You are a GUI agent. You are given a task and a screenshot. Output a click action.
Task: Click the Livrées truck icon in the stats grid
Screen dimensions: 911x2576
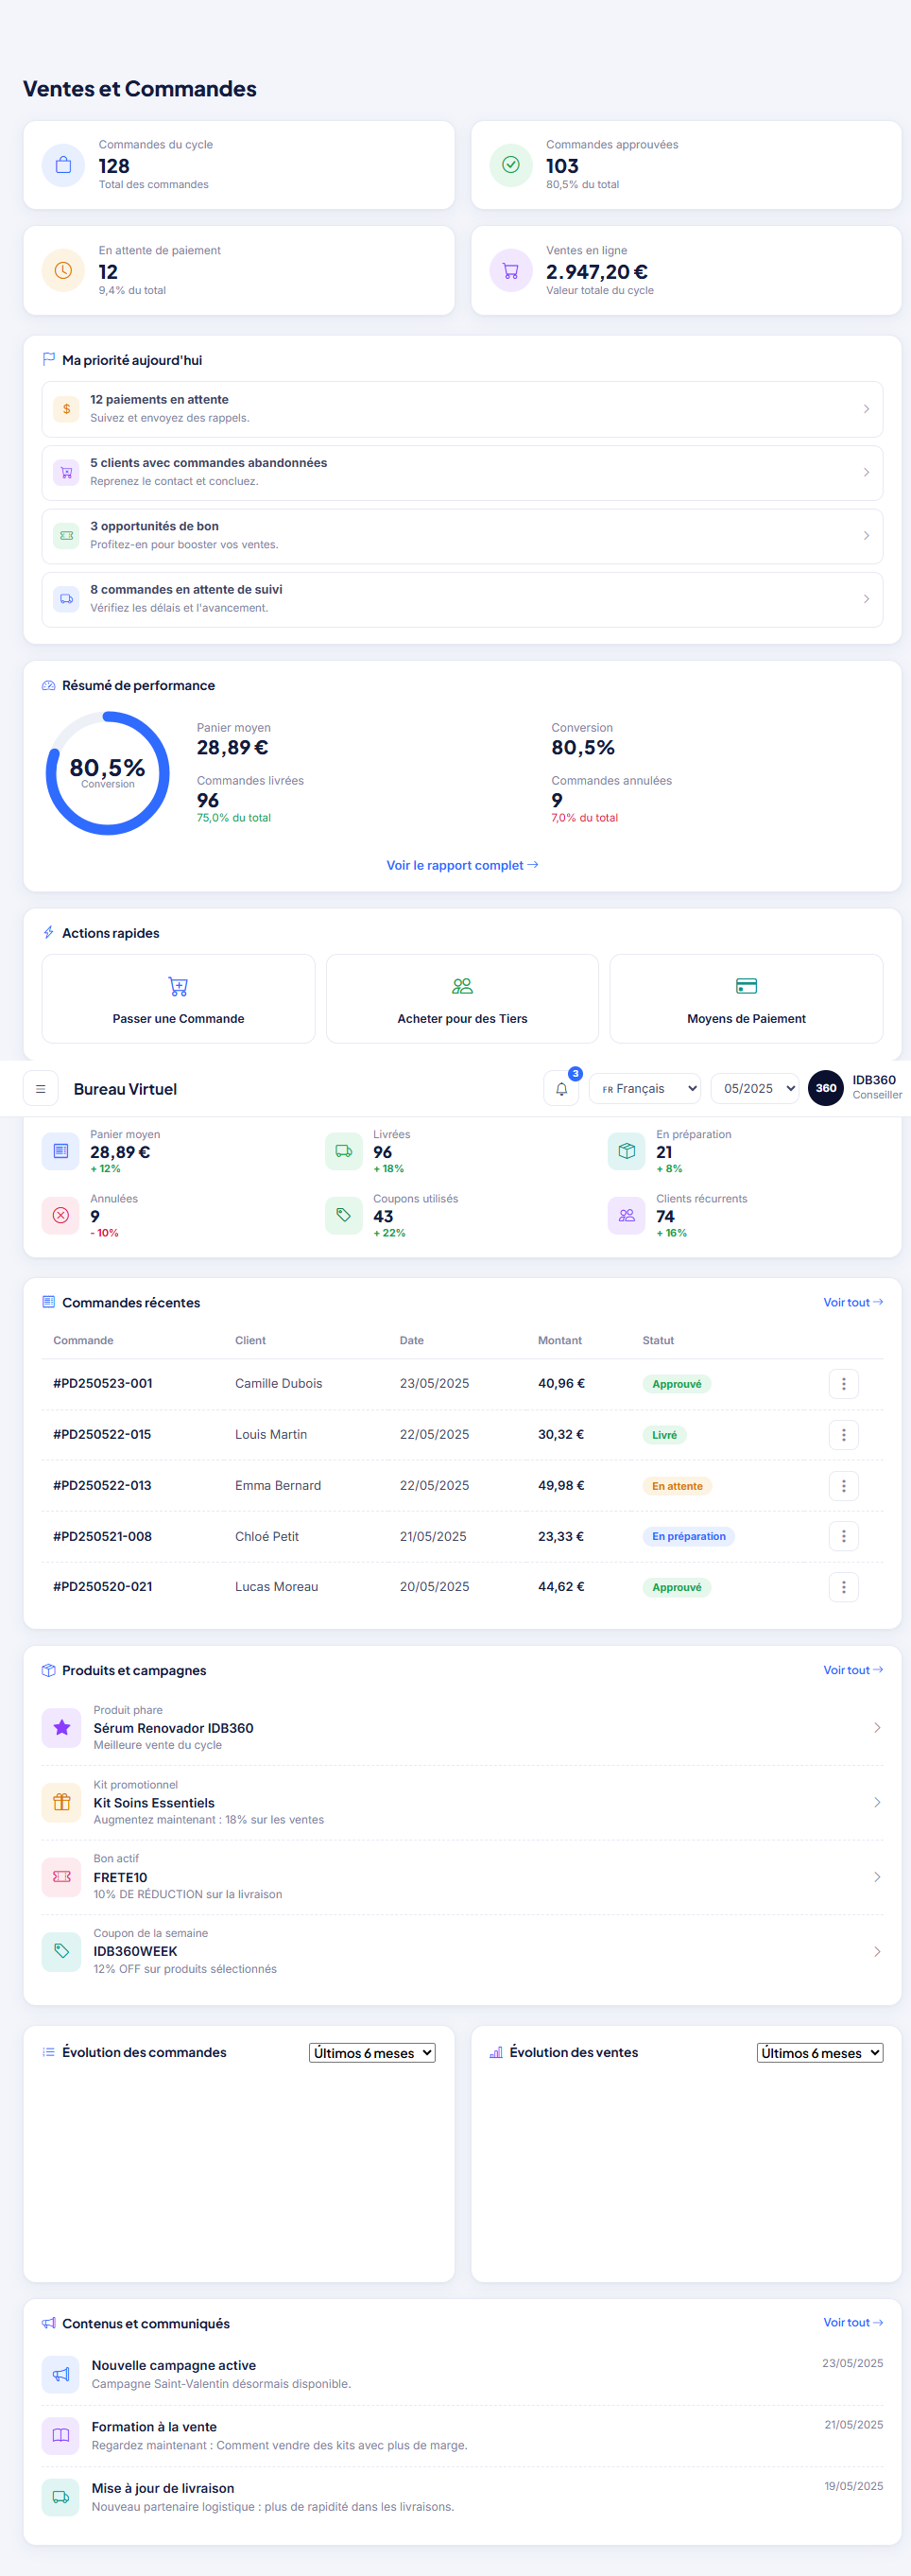pos(344,1151)
